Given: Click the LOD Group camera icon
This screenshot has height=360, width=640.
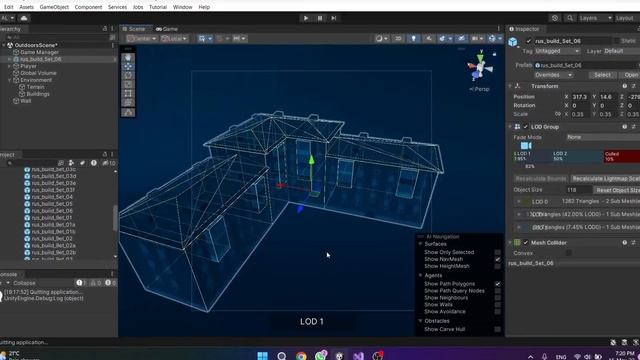Looking at the screenshot, I should 526,146.
